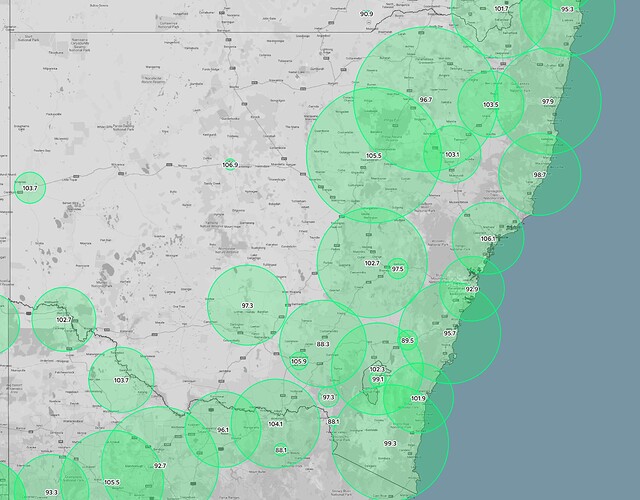Image resolution: width=640 pixels, height=500 pixels.
Task: Click the 95.7 coverage label
Action: click(x=450, y=332)
